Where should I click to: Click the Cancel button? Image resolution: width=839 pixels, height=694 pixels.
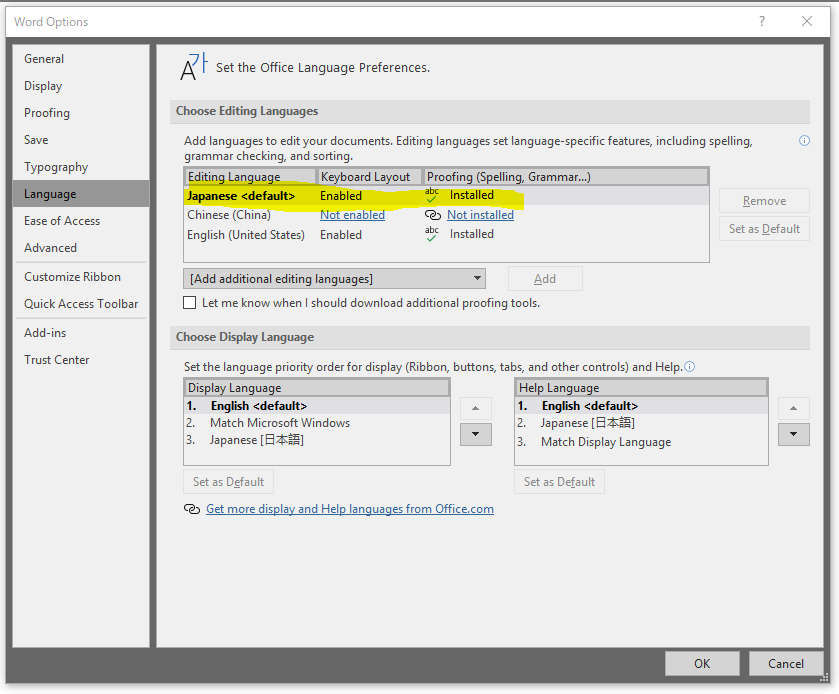(785, 664)
